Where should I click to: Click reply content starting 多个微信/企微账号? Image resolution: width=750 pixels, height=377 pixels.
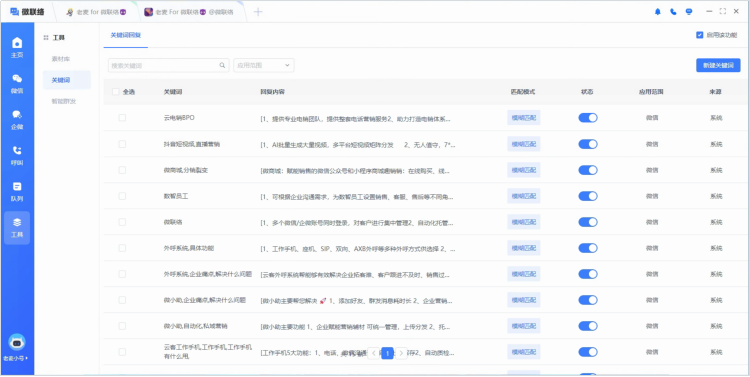coord(357,222)
